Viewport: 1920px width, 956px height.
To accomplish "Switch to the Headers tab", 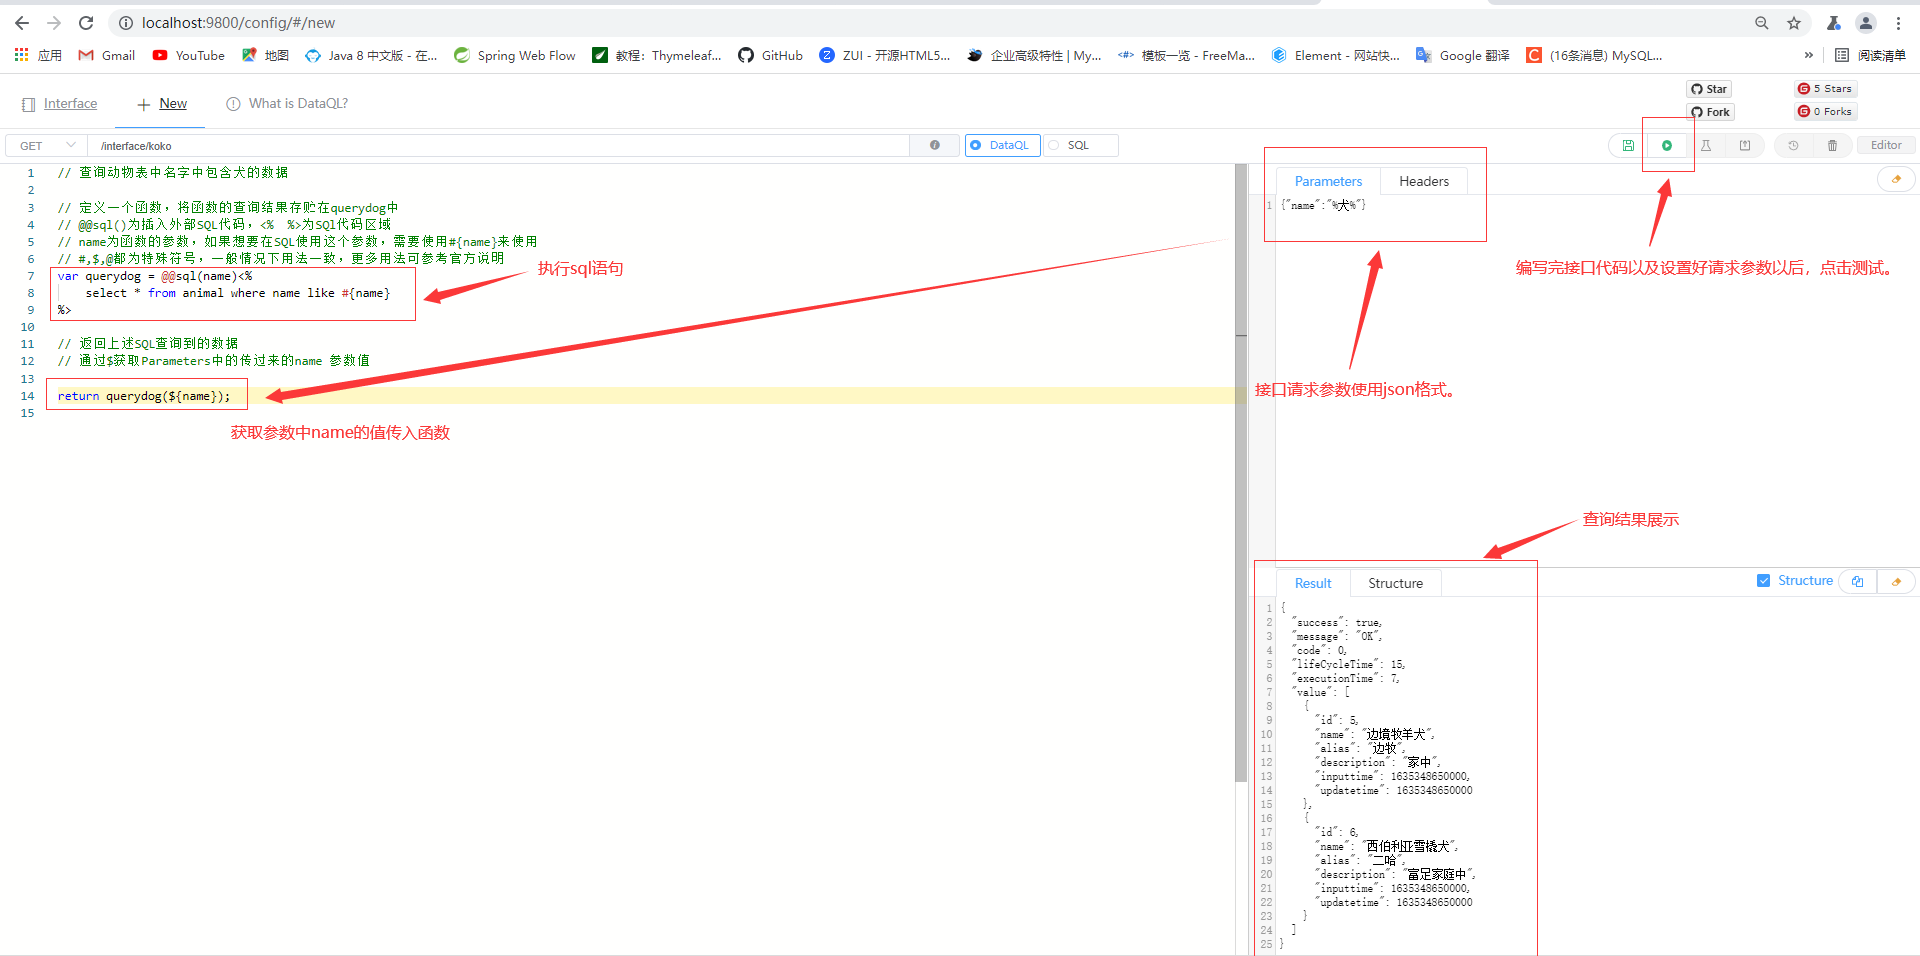I will (1423, 181).
